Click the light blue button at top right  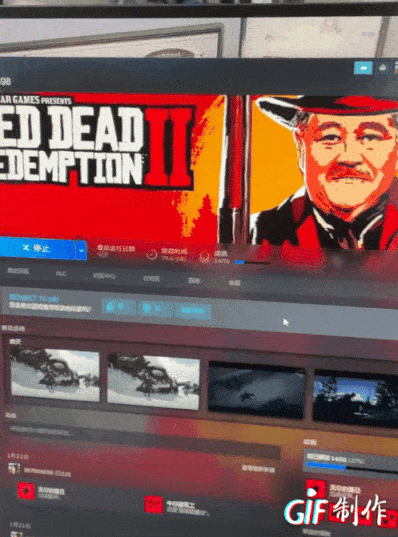tap(363, 68)
